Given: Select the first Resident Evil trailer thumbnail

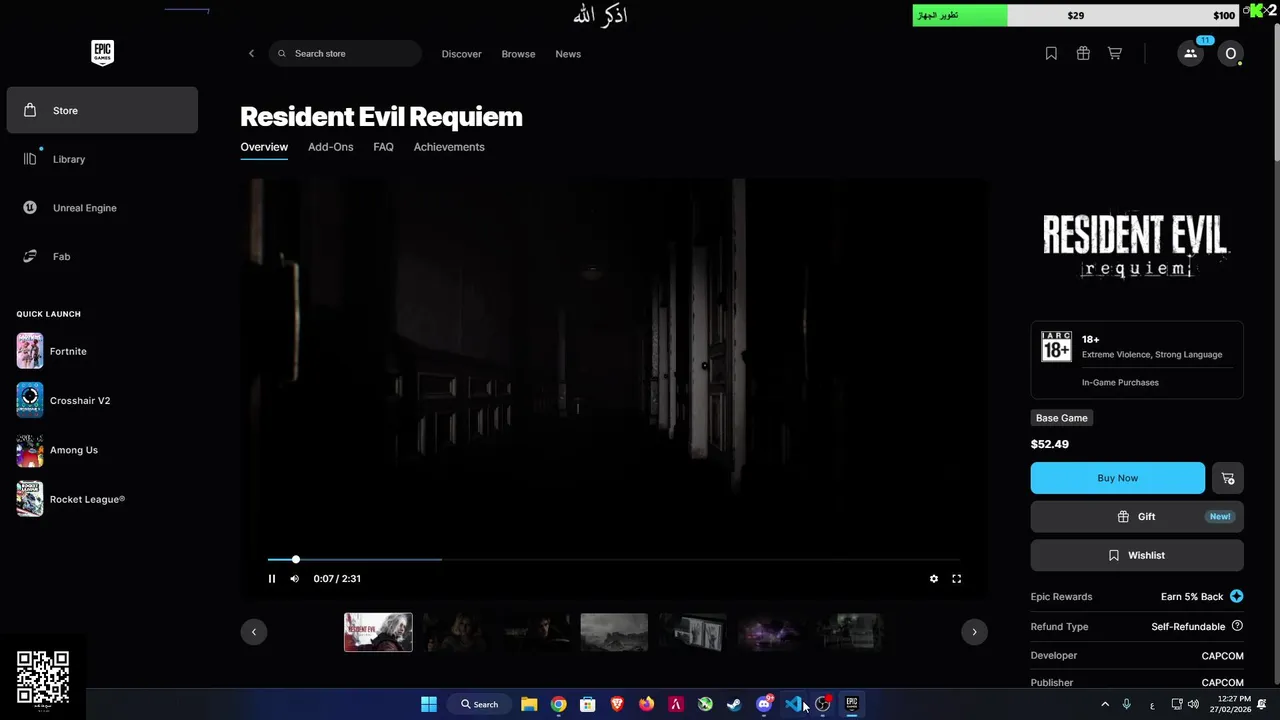Looking at the screenshot, I should coord(378,632).
